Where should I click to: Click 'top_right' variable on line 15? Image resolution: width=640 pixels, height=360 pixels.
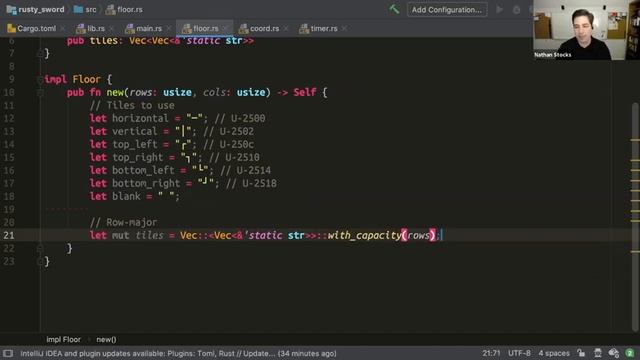pos(138,158)
